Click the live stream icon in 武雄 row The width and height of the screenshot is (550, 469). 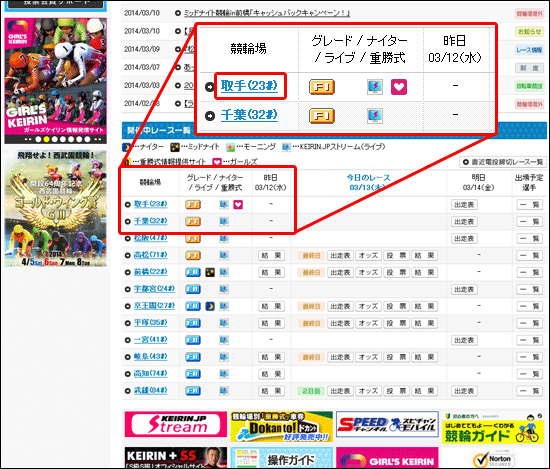[x=224, y=391]
